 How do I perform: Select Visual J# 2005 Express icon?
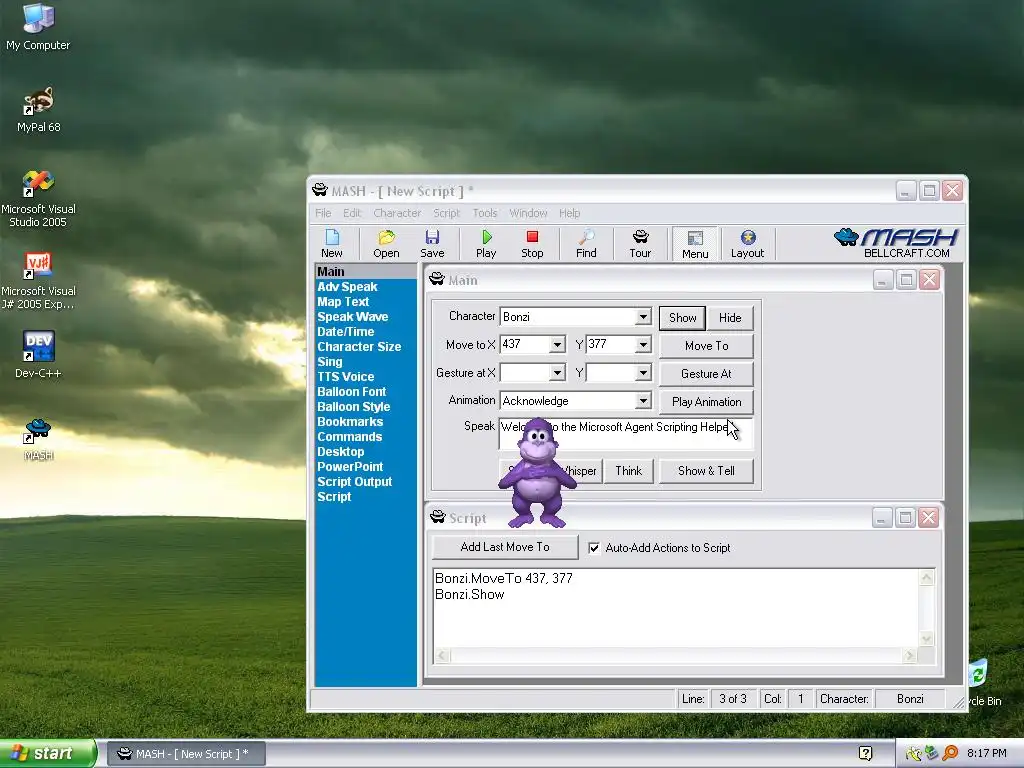click(38, 281)
